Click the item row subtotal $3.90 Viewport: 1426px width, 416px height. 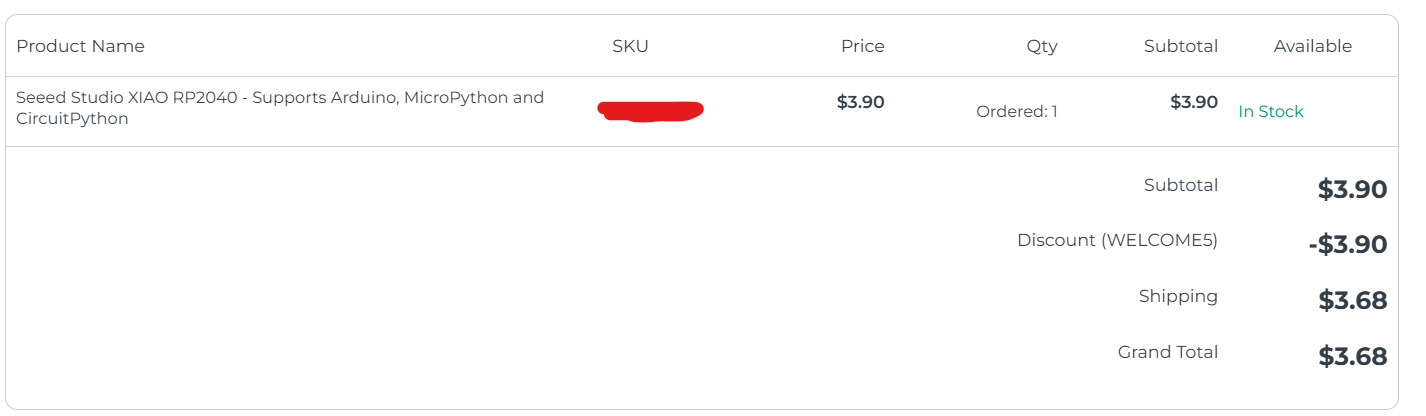coord(1193,102)
